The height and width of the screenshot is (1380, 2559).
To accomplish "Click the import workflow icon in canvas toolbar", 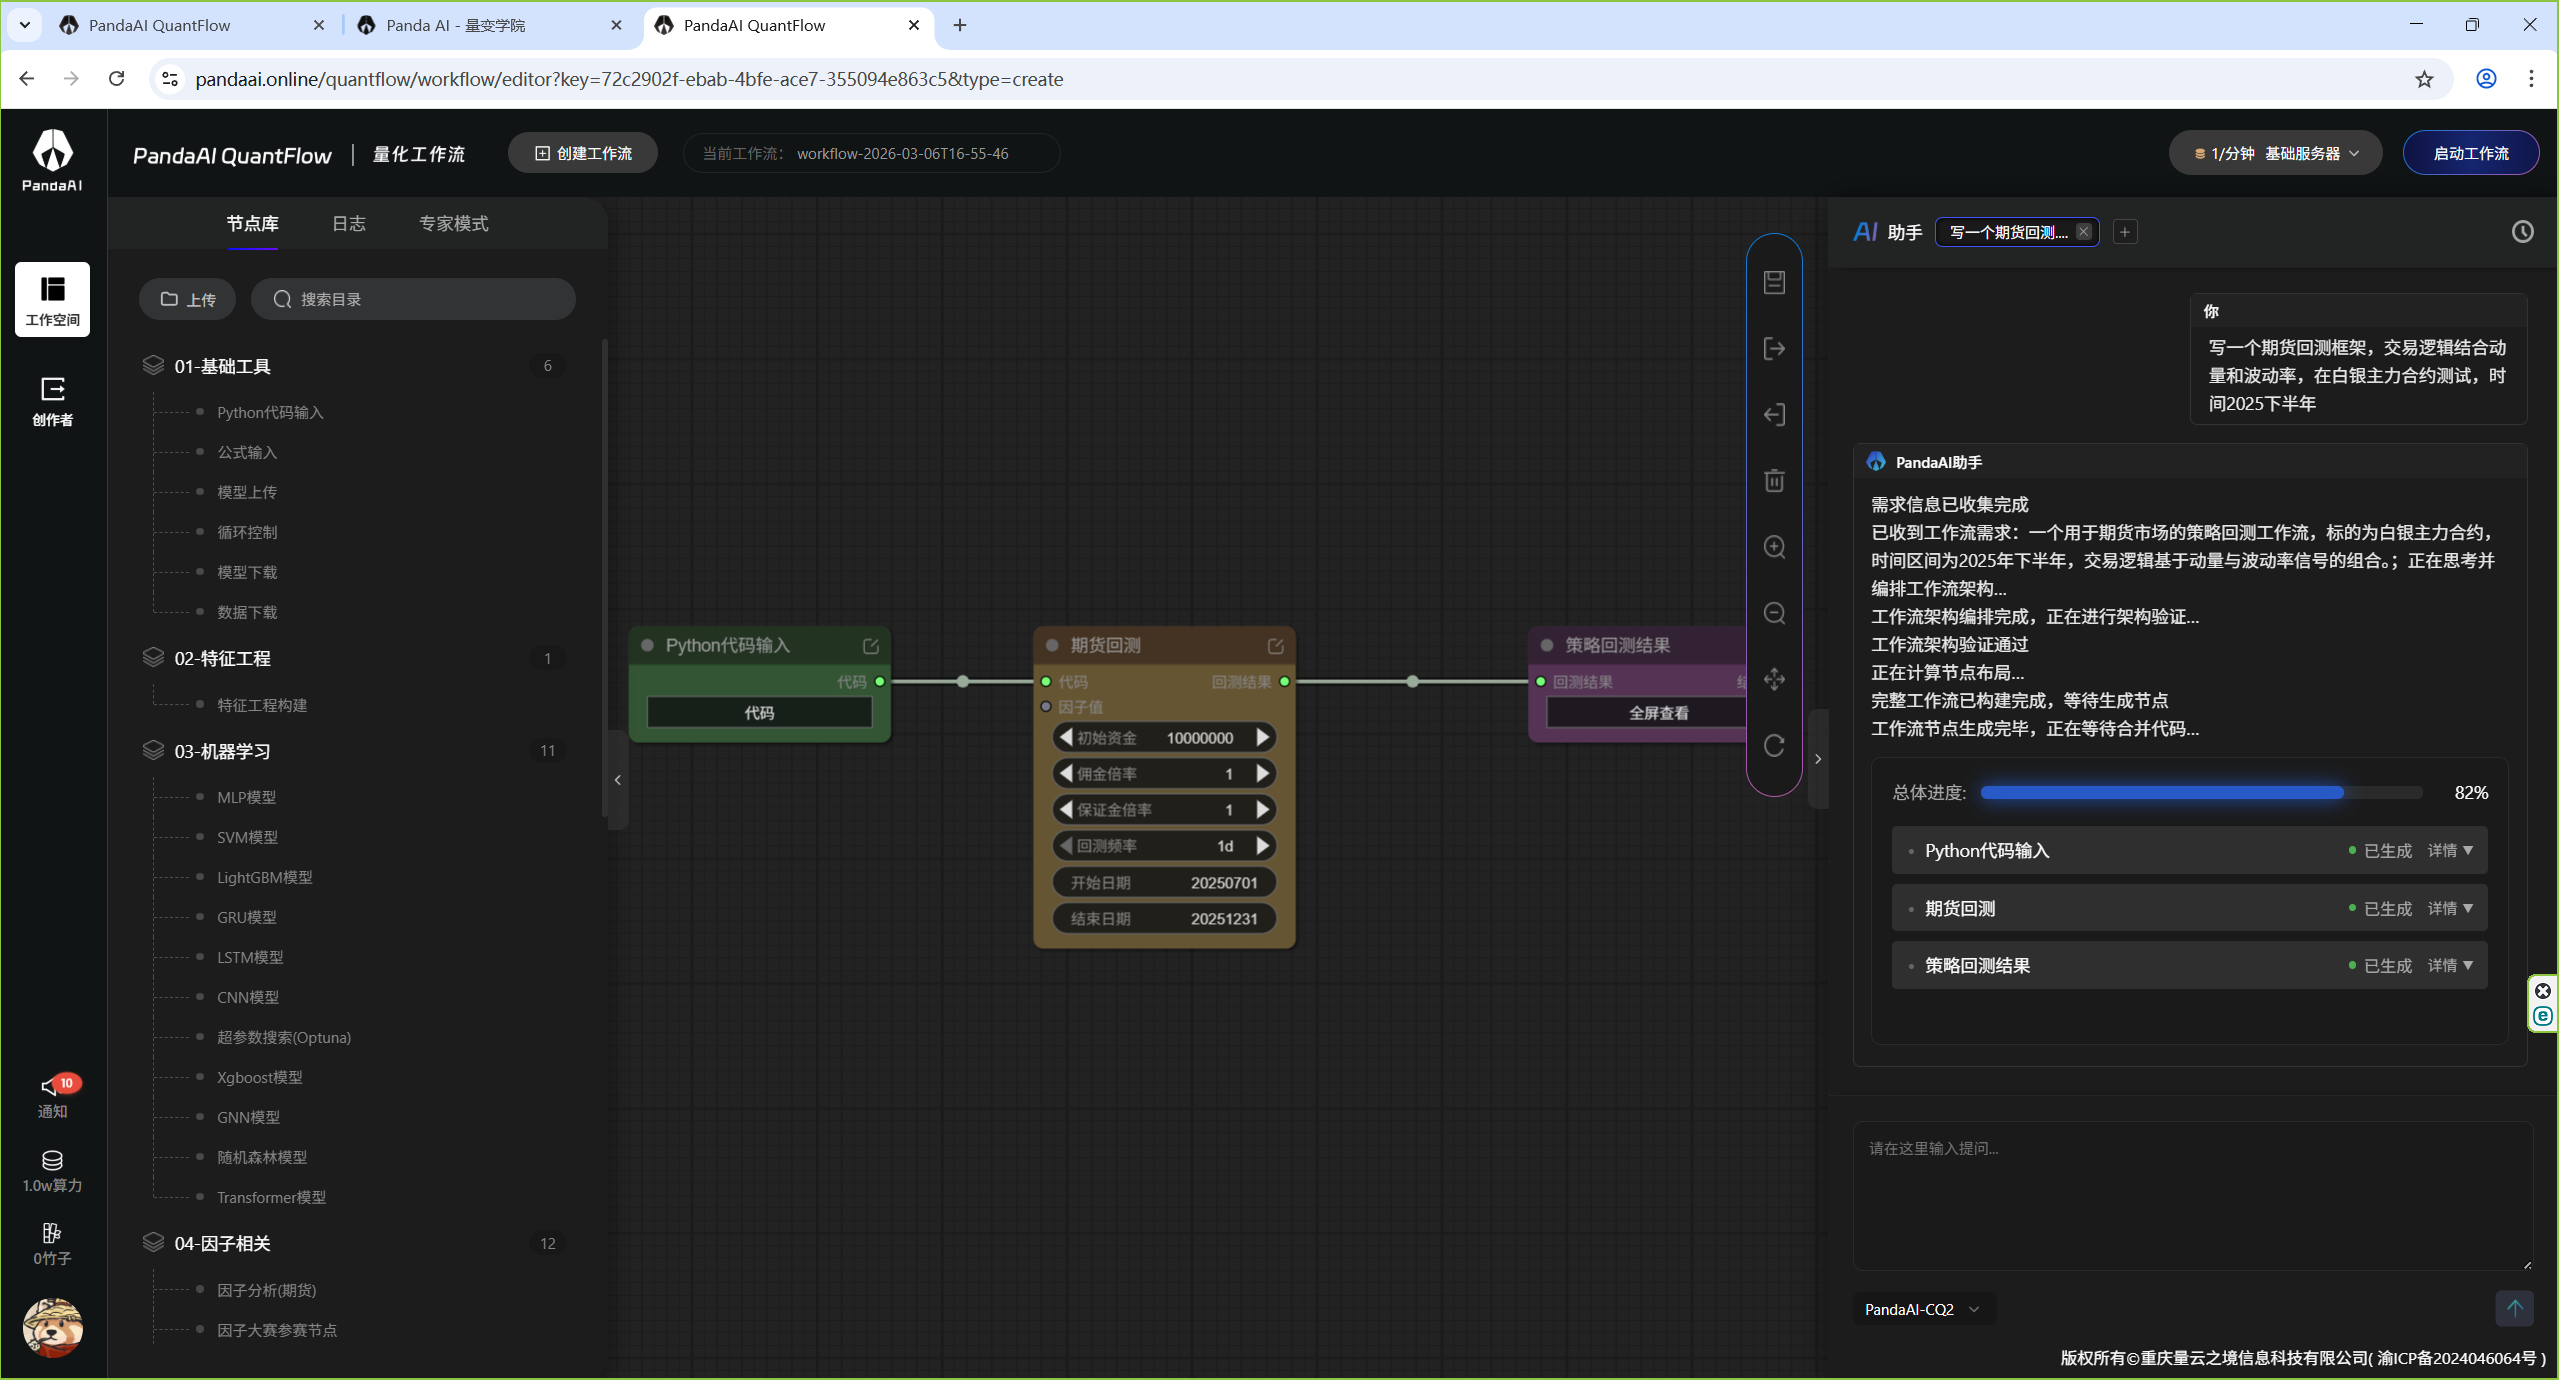I will 1774,414.
